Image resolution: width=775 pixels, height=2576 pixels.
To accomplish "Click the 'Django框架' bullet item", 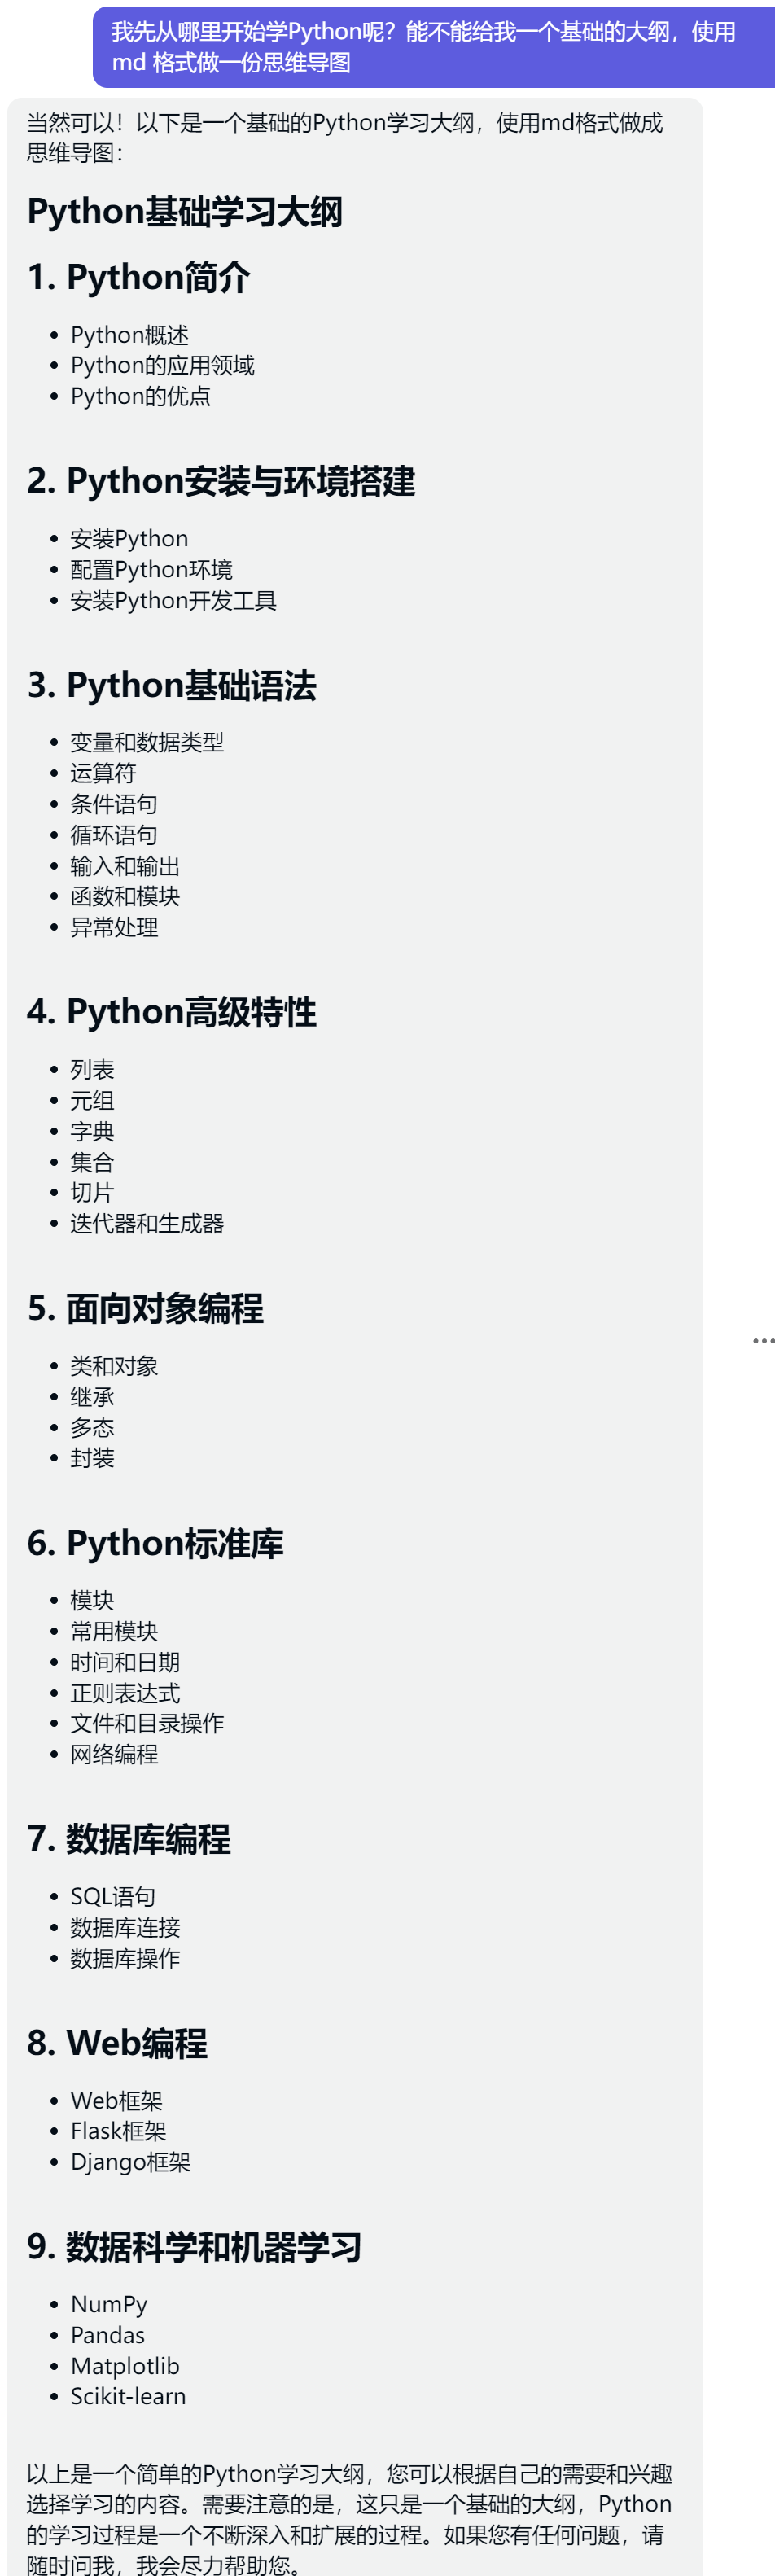I will pos(130,2162).
